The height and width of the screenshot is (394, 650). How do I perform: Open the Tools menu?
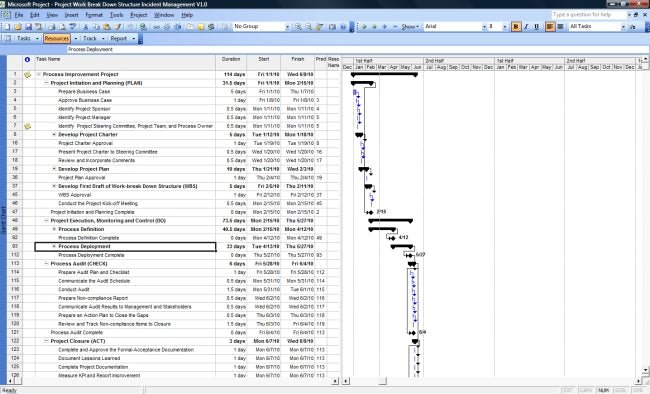116,15
